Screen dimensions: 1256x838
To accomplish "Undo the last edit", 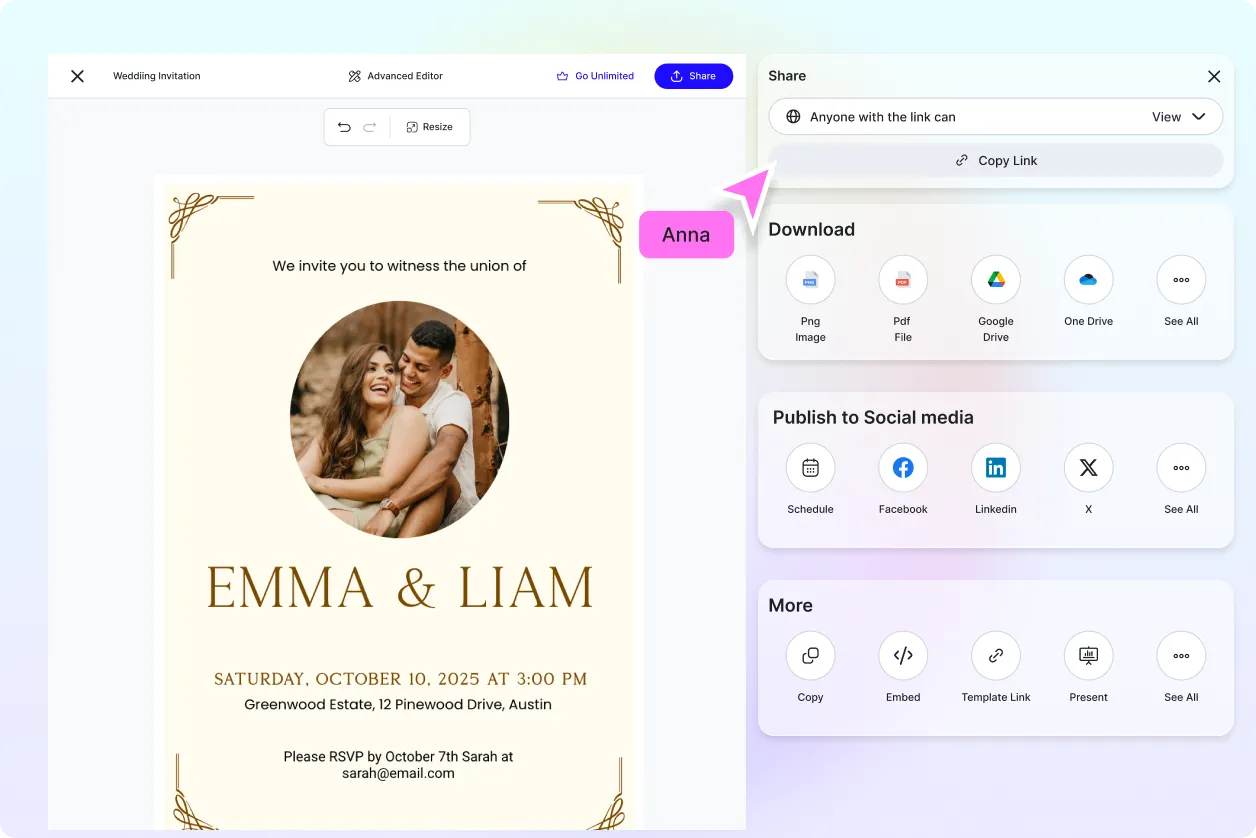I will pyautogui.click(x=344, y=127).
